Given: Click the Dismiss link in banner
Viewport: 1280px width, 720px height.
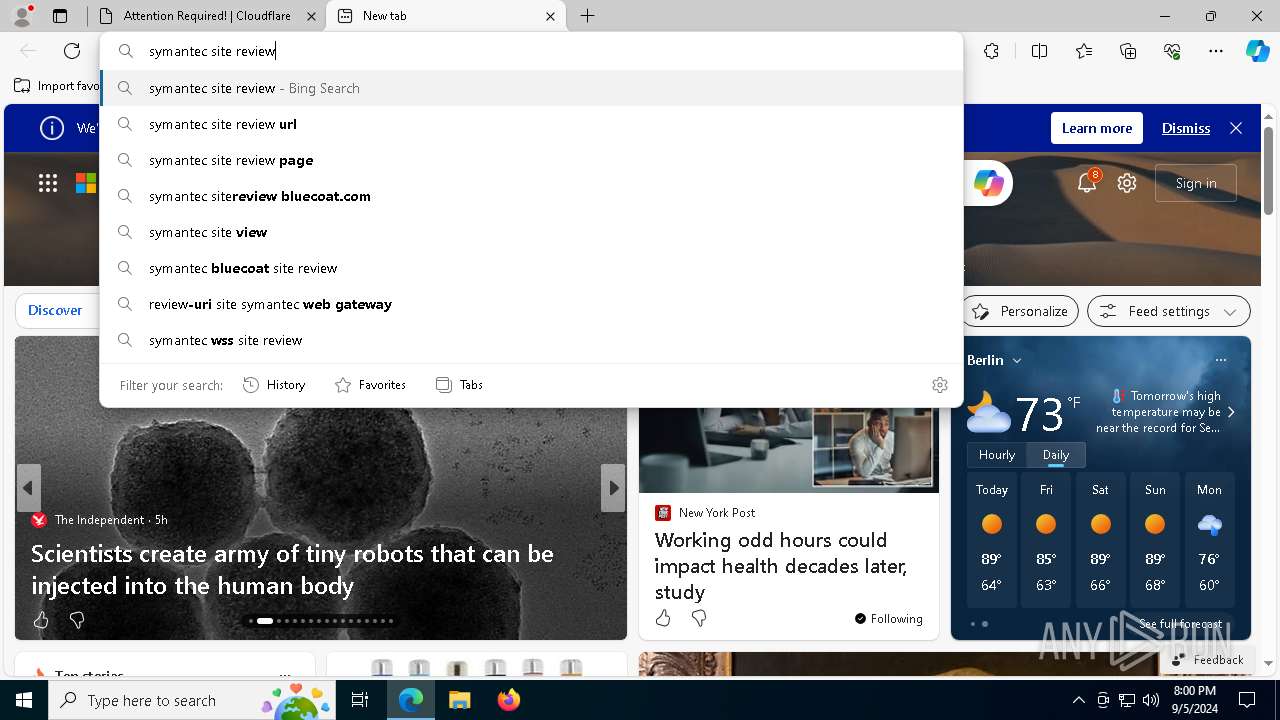Looking at the screenshot, I should pyautogui.click(x=1186, y=128).
